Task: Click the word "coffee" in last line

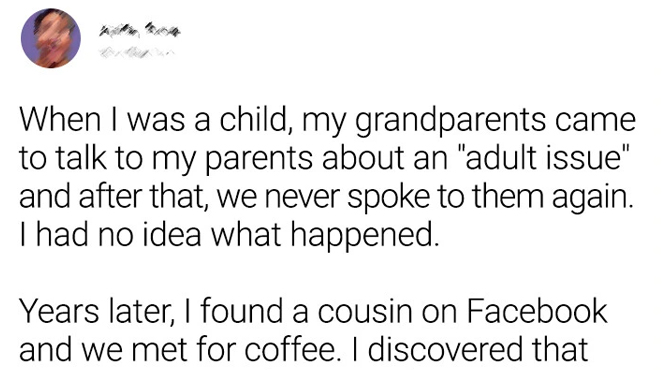Action: [290, 349]
